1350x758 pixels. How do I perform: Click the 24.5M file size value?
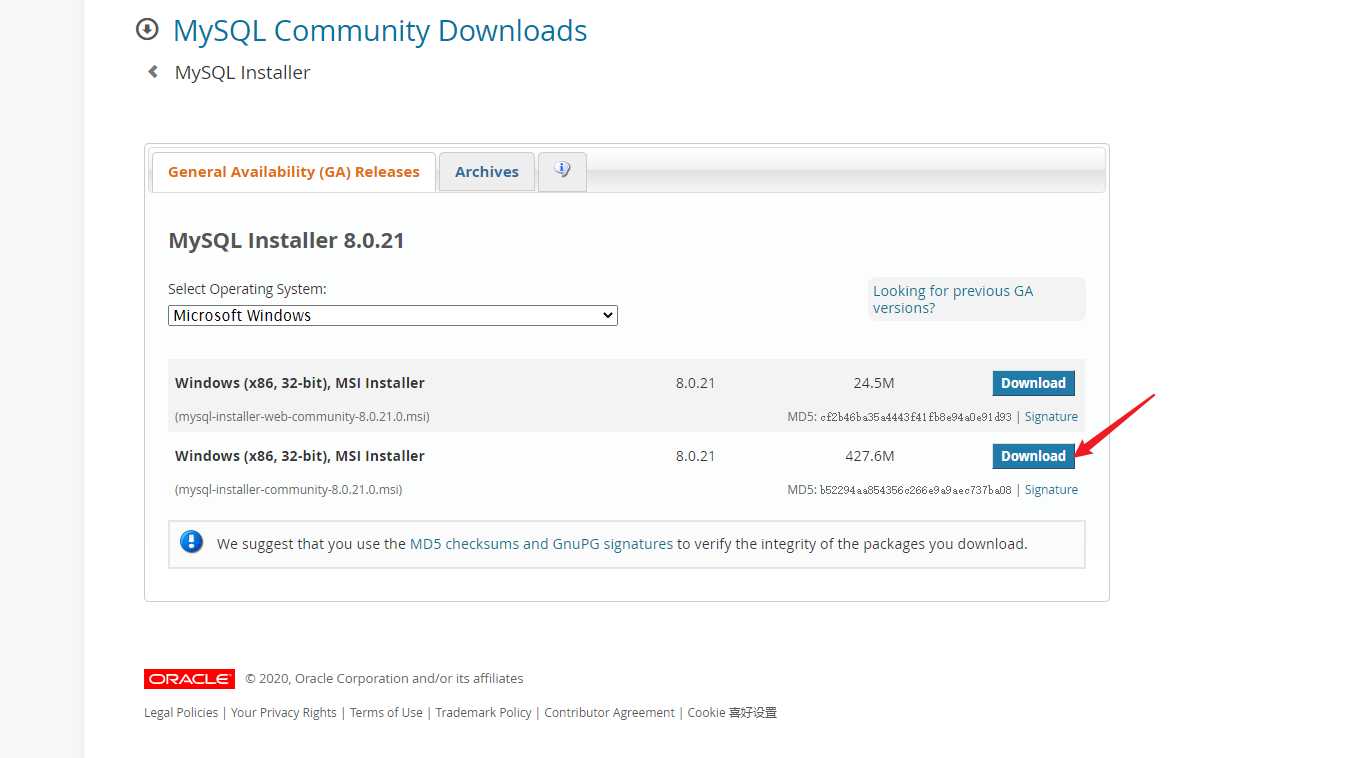click(x=874, y=383)
